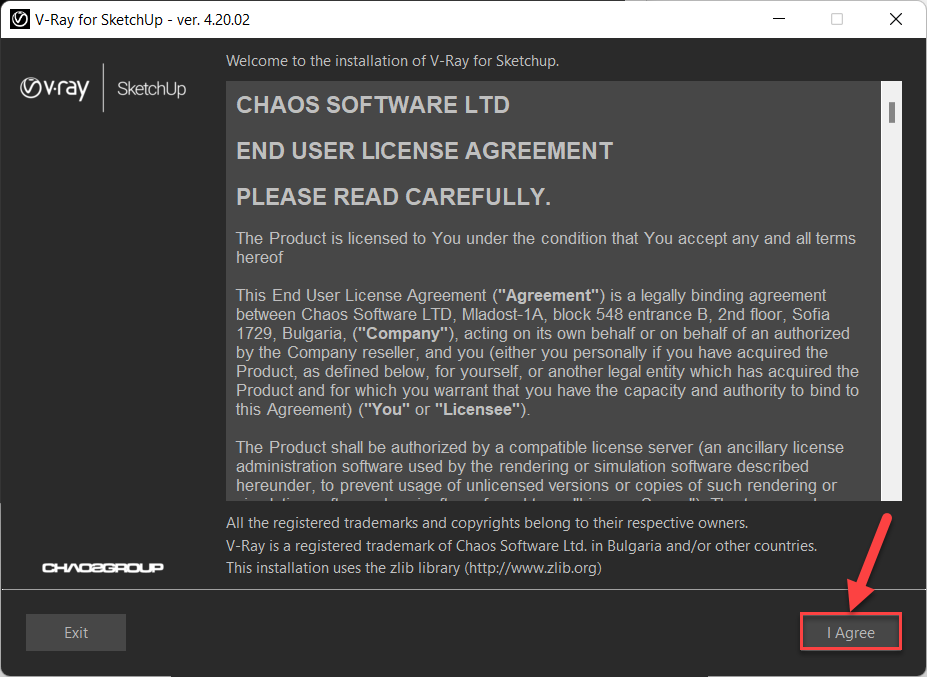Click the zlib library notice text
Viewport: 927px width, 677px height.
(x=413, y=568)
